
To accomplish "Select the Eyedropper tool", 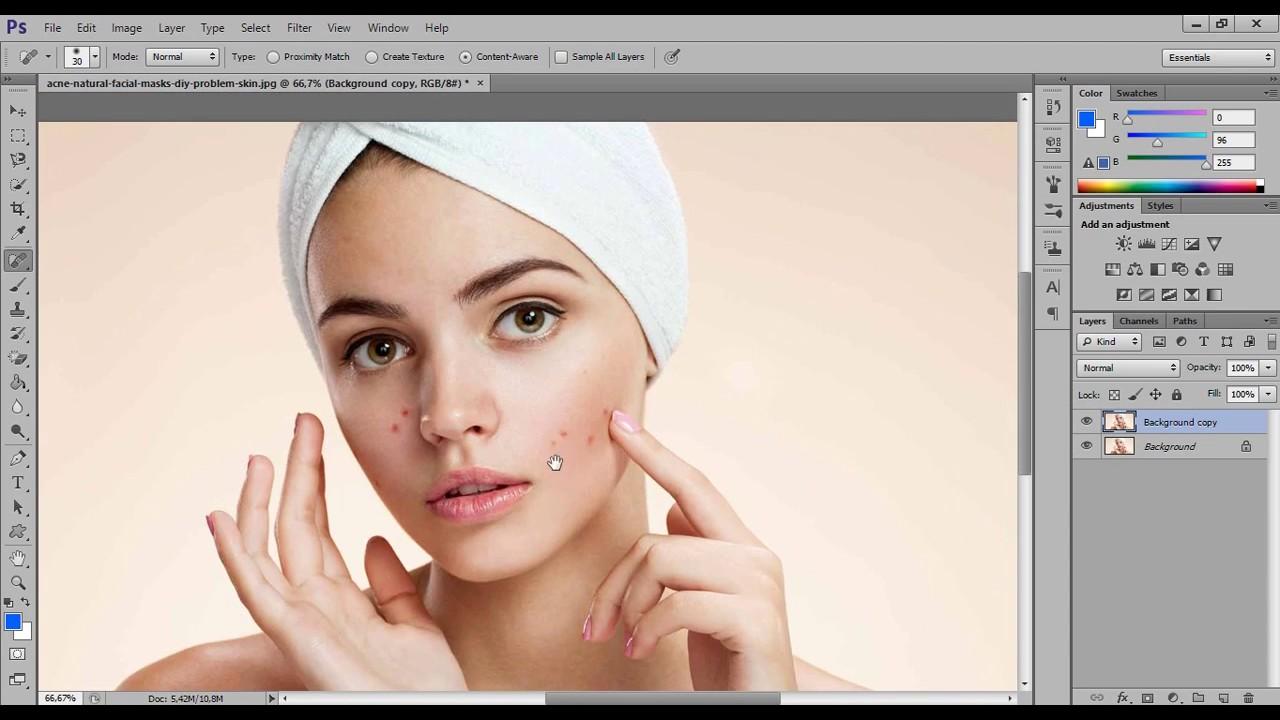I will coord(18,234).
